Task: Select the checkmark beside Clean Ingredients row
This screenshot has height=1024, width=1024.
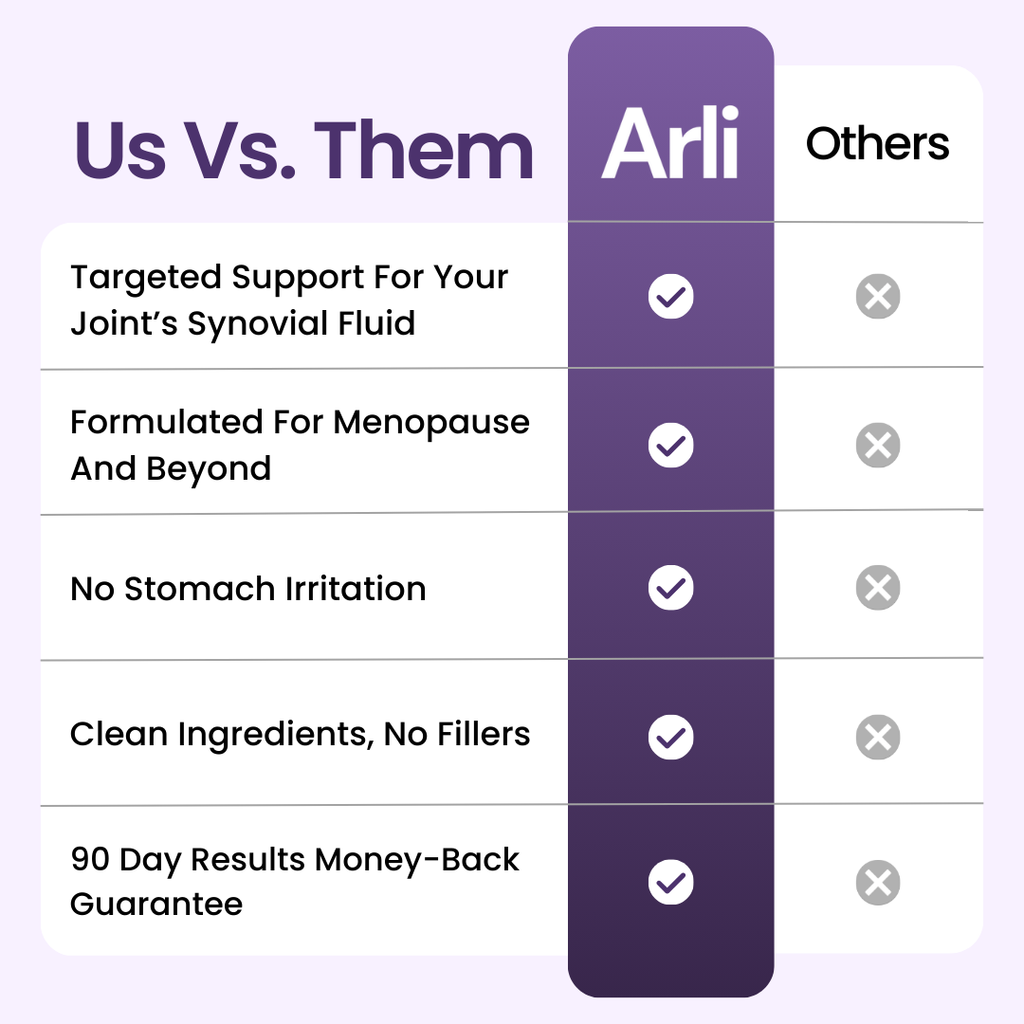Action: point(670,737)
